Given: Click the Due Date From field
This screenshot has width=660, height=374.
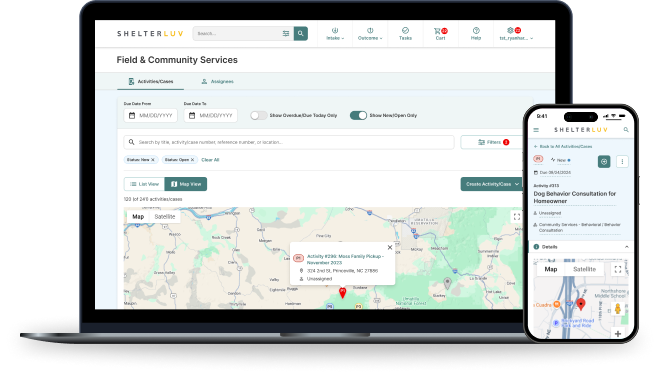Looking at the screenshot, I should [150, 115].
